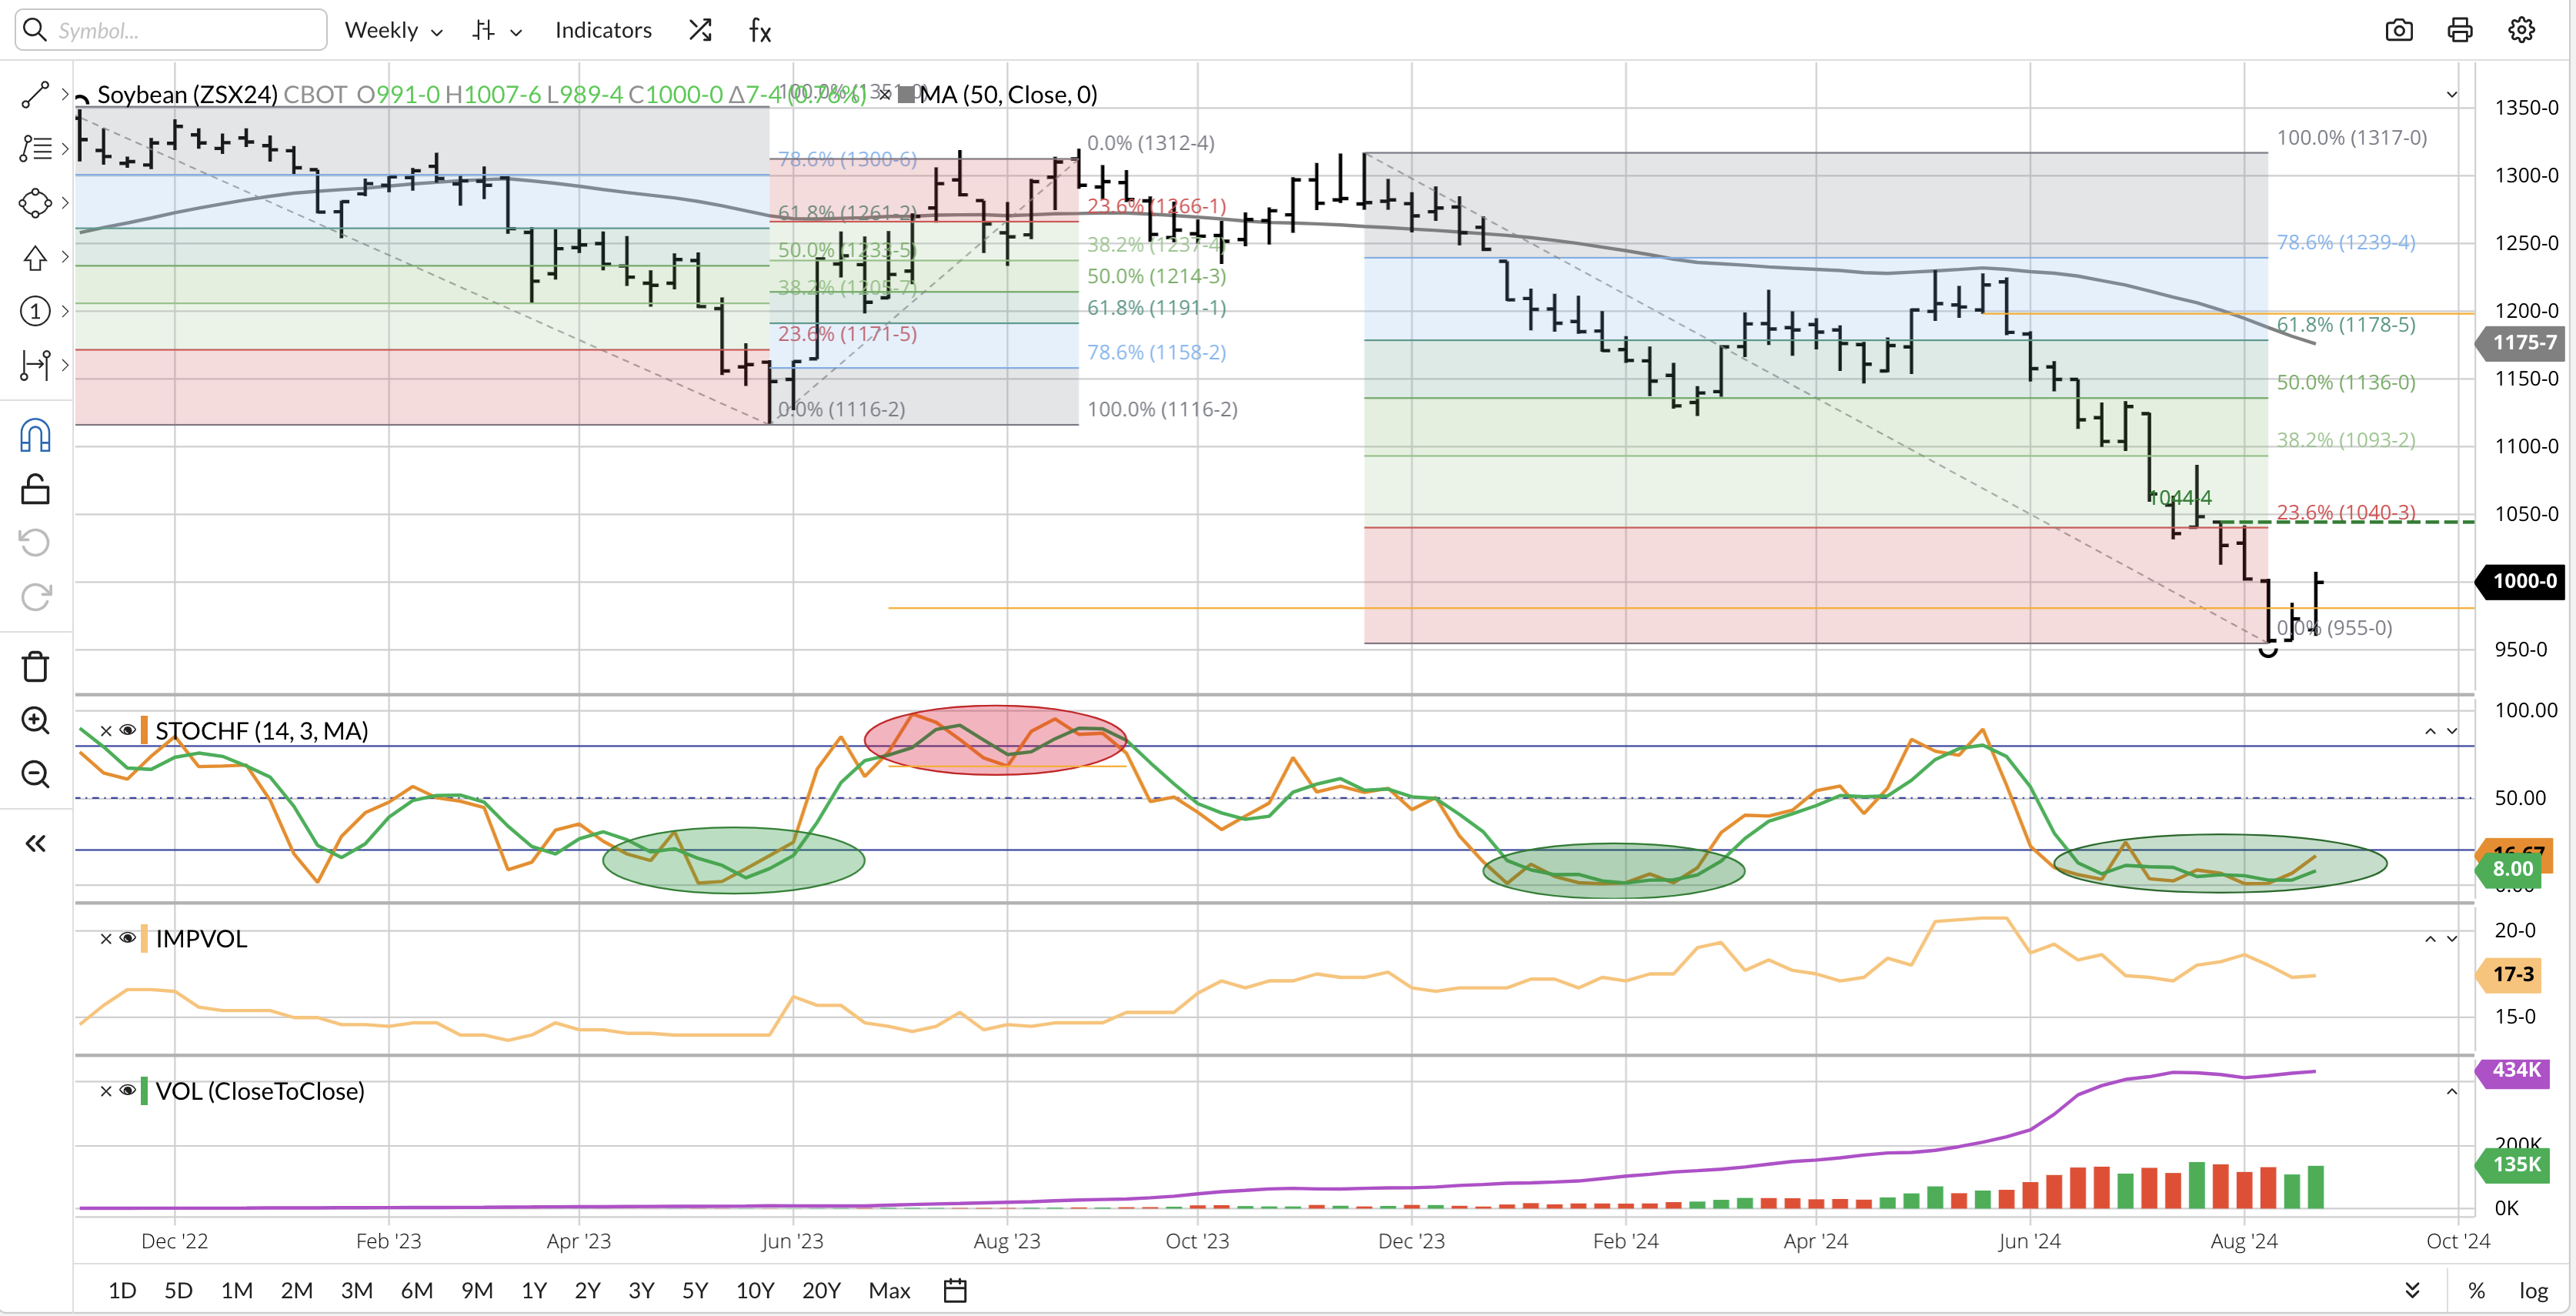Click the compare symbols shuffle icon
This screenshot has width=2576, height=1316.
[x=700, y=30]
